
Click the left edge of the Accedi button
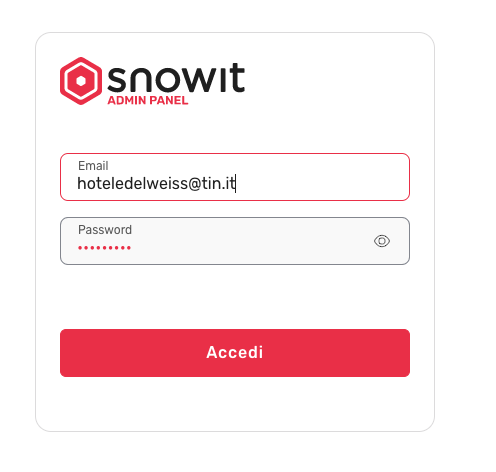[x=67, y=353]
